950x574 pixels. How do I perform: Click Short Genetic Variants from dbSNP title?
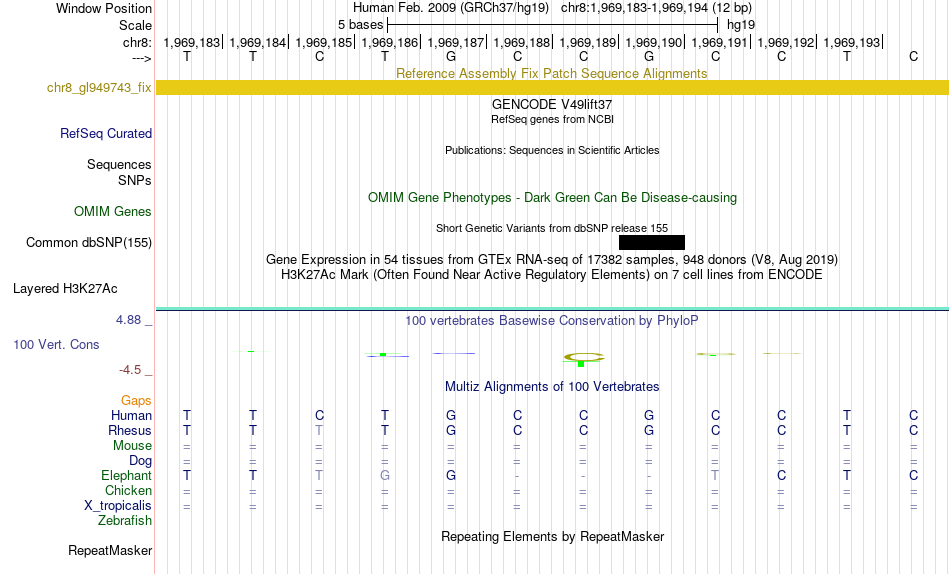click(552, 229)
